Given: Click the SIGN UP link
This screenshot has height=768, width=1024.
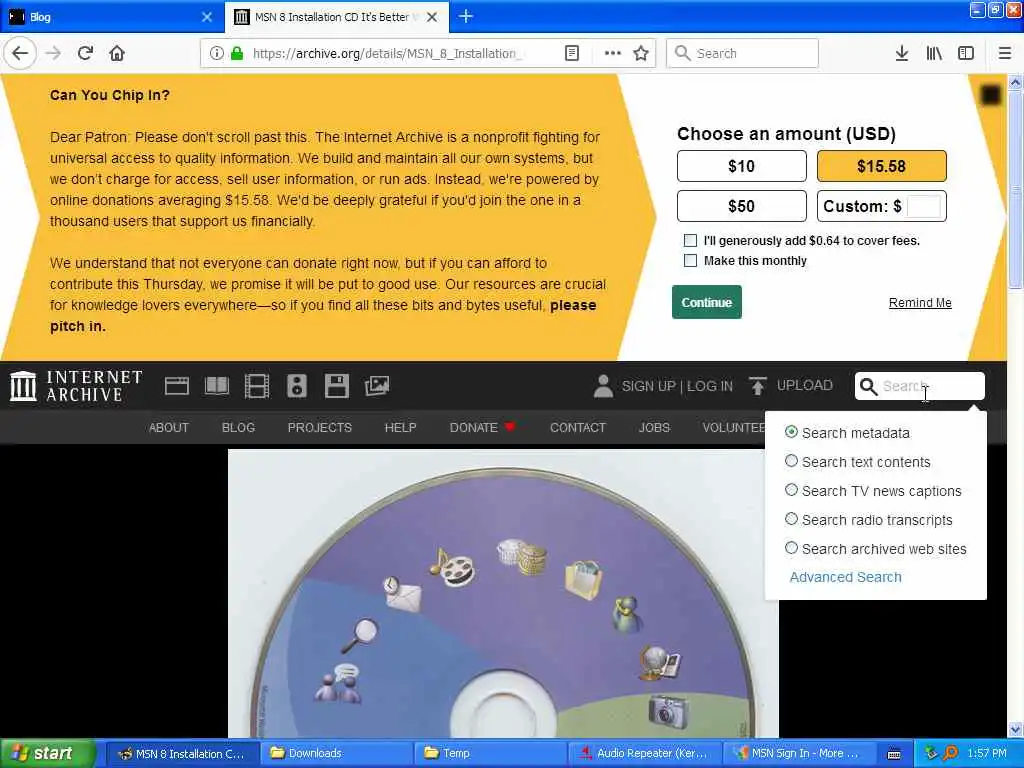Looking at the screenshot, I should pos(648,386).
